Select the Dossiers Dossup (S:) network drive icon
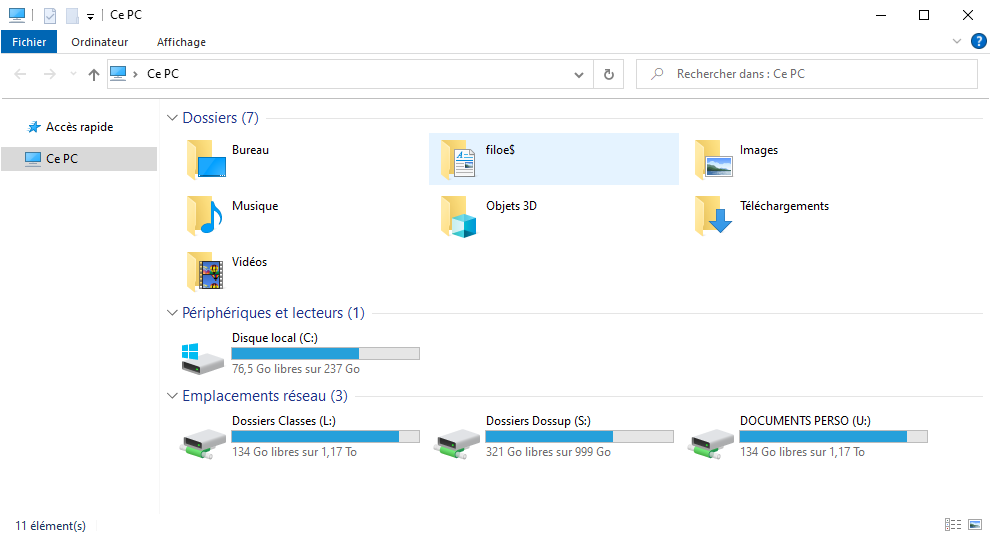Image resolution: width=991 pixels, height=538 pixels. coord(456,443)
